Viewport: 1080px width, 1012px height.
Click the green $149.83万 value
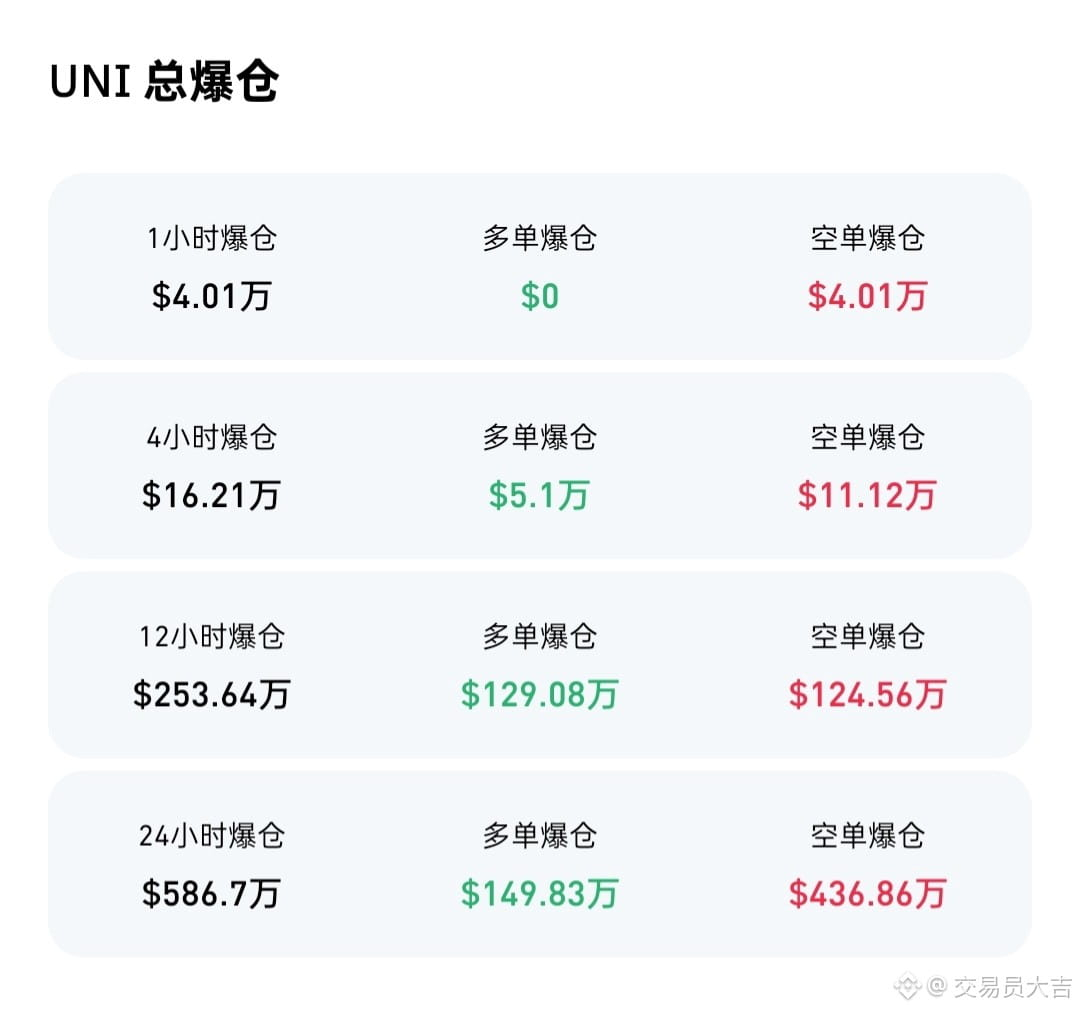[x=539, y=894]
